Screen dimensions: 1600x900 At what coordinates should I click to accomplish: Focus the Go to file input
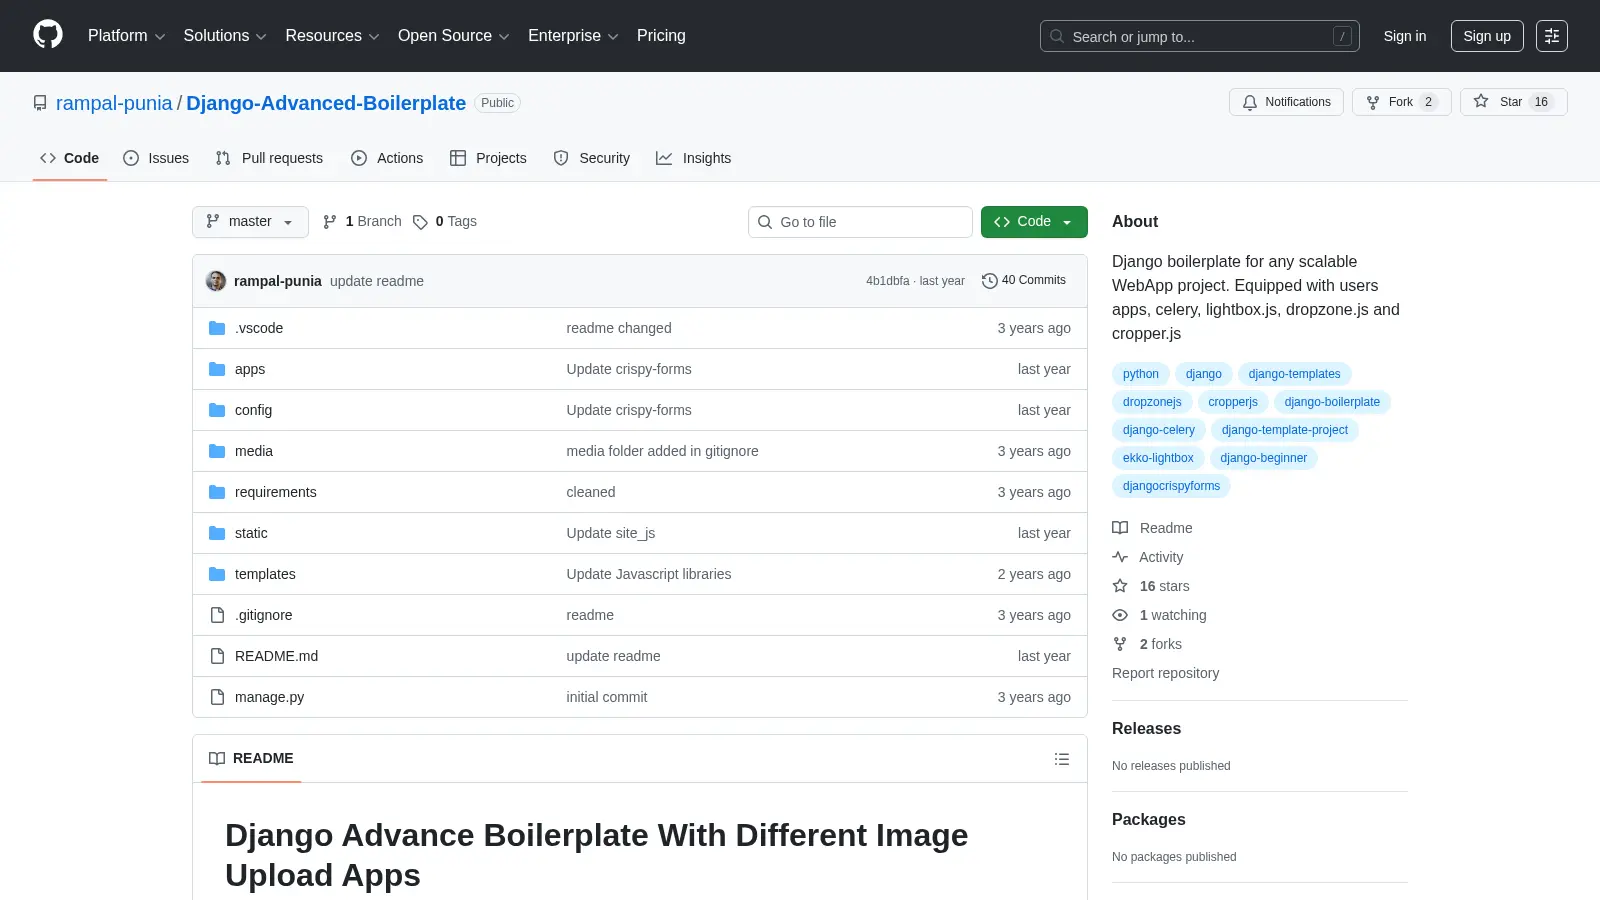(x=860, y=222)
